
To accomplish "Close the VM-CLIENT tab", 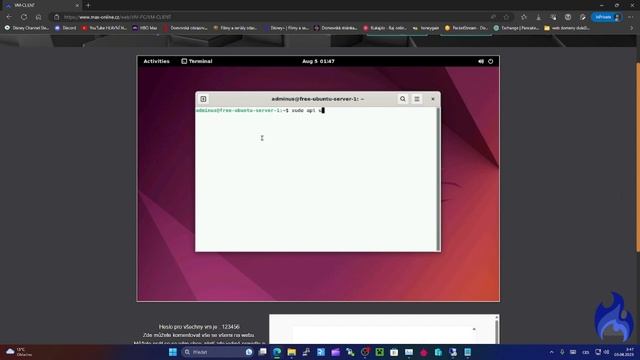I will coord(77,5).
